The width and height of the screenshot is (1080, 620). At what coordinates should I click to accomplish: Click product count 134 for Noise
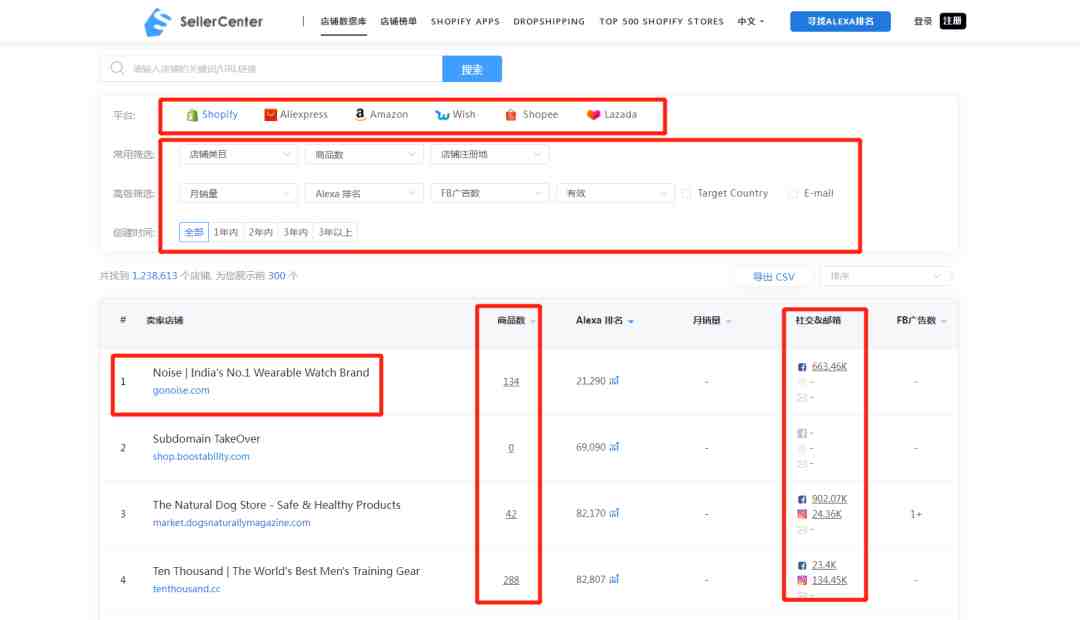pos(511,382)
